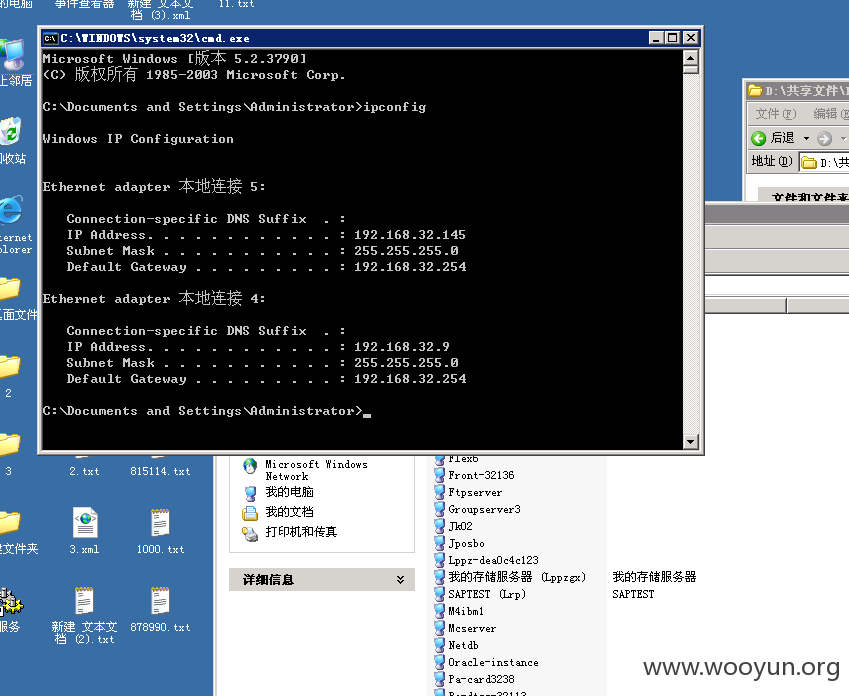
Task: Open the 文件(F) menu in Explorer window
Action: (x=775, y=114)
